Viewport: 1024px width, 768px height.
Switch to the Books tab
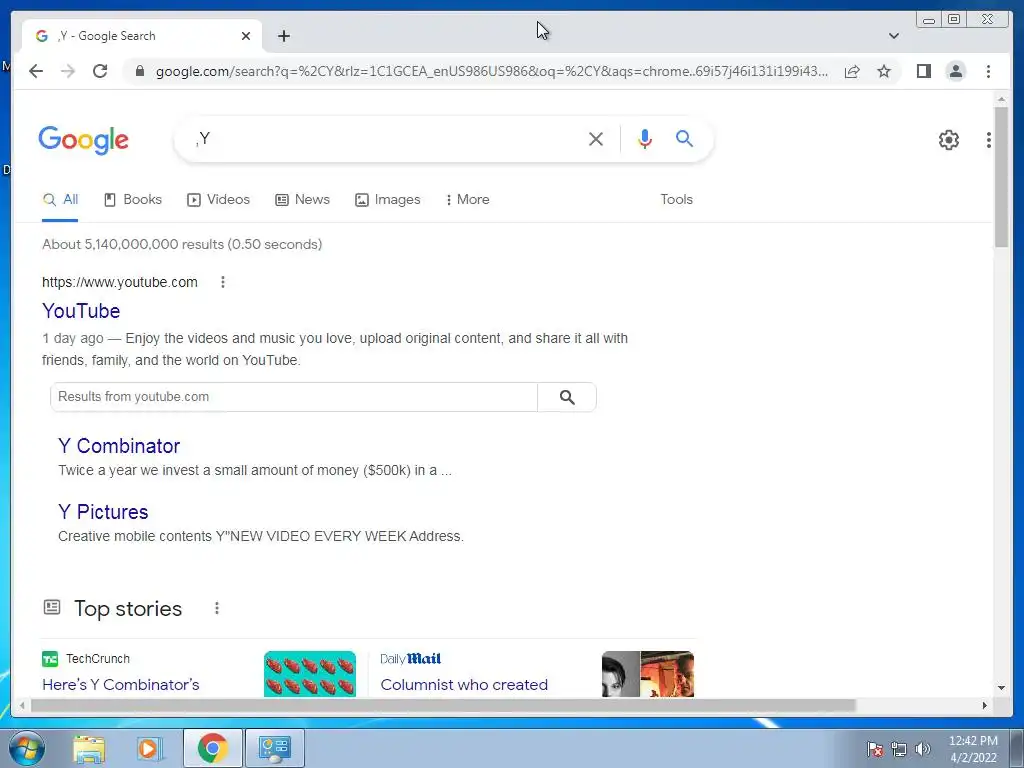pos(133,200)
